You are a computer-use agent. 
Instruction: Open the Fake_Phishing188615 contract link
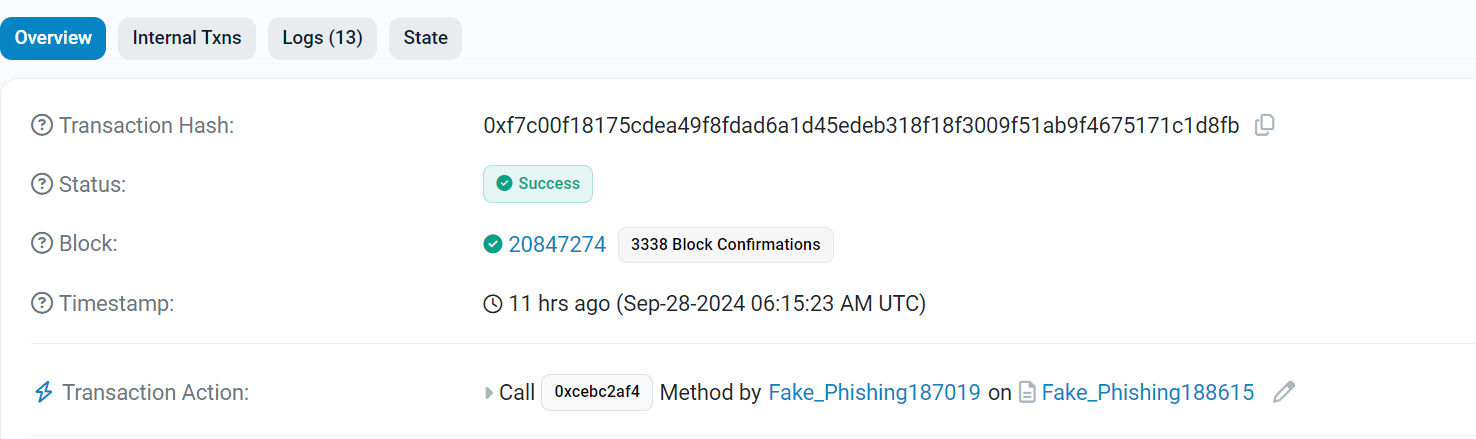1147,392
